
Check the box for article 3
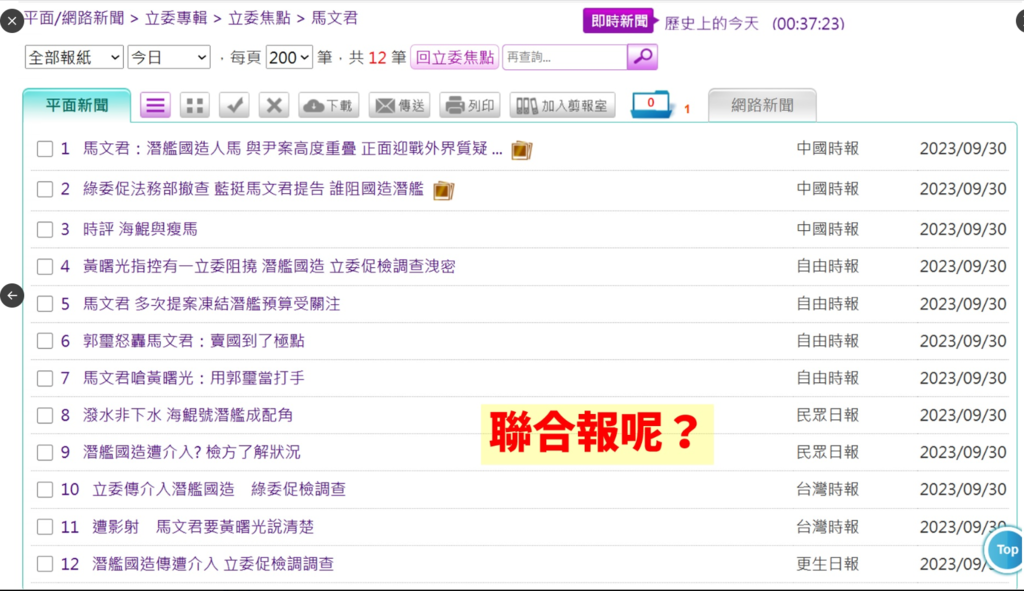45,229
